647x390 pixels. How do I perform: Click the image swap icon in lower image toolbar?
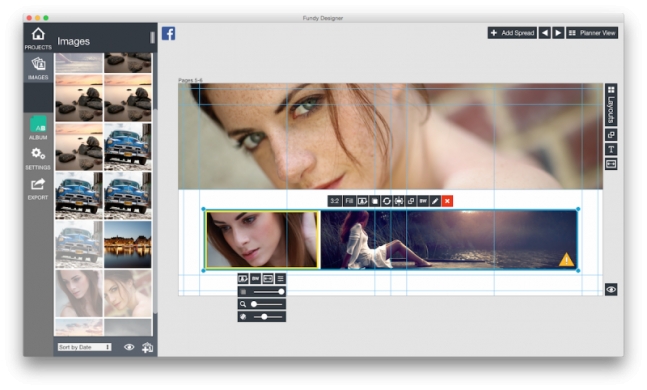(x=243, y=279)
